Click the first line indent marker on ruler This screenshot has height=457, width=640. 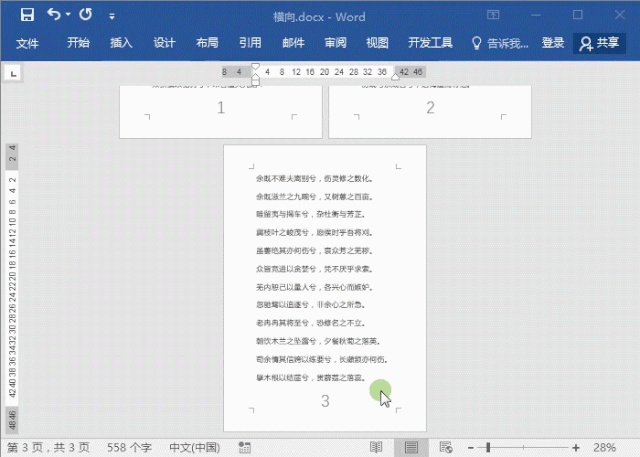[x=256, y=67]
